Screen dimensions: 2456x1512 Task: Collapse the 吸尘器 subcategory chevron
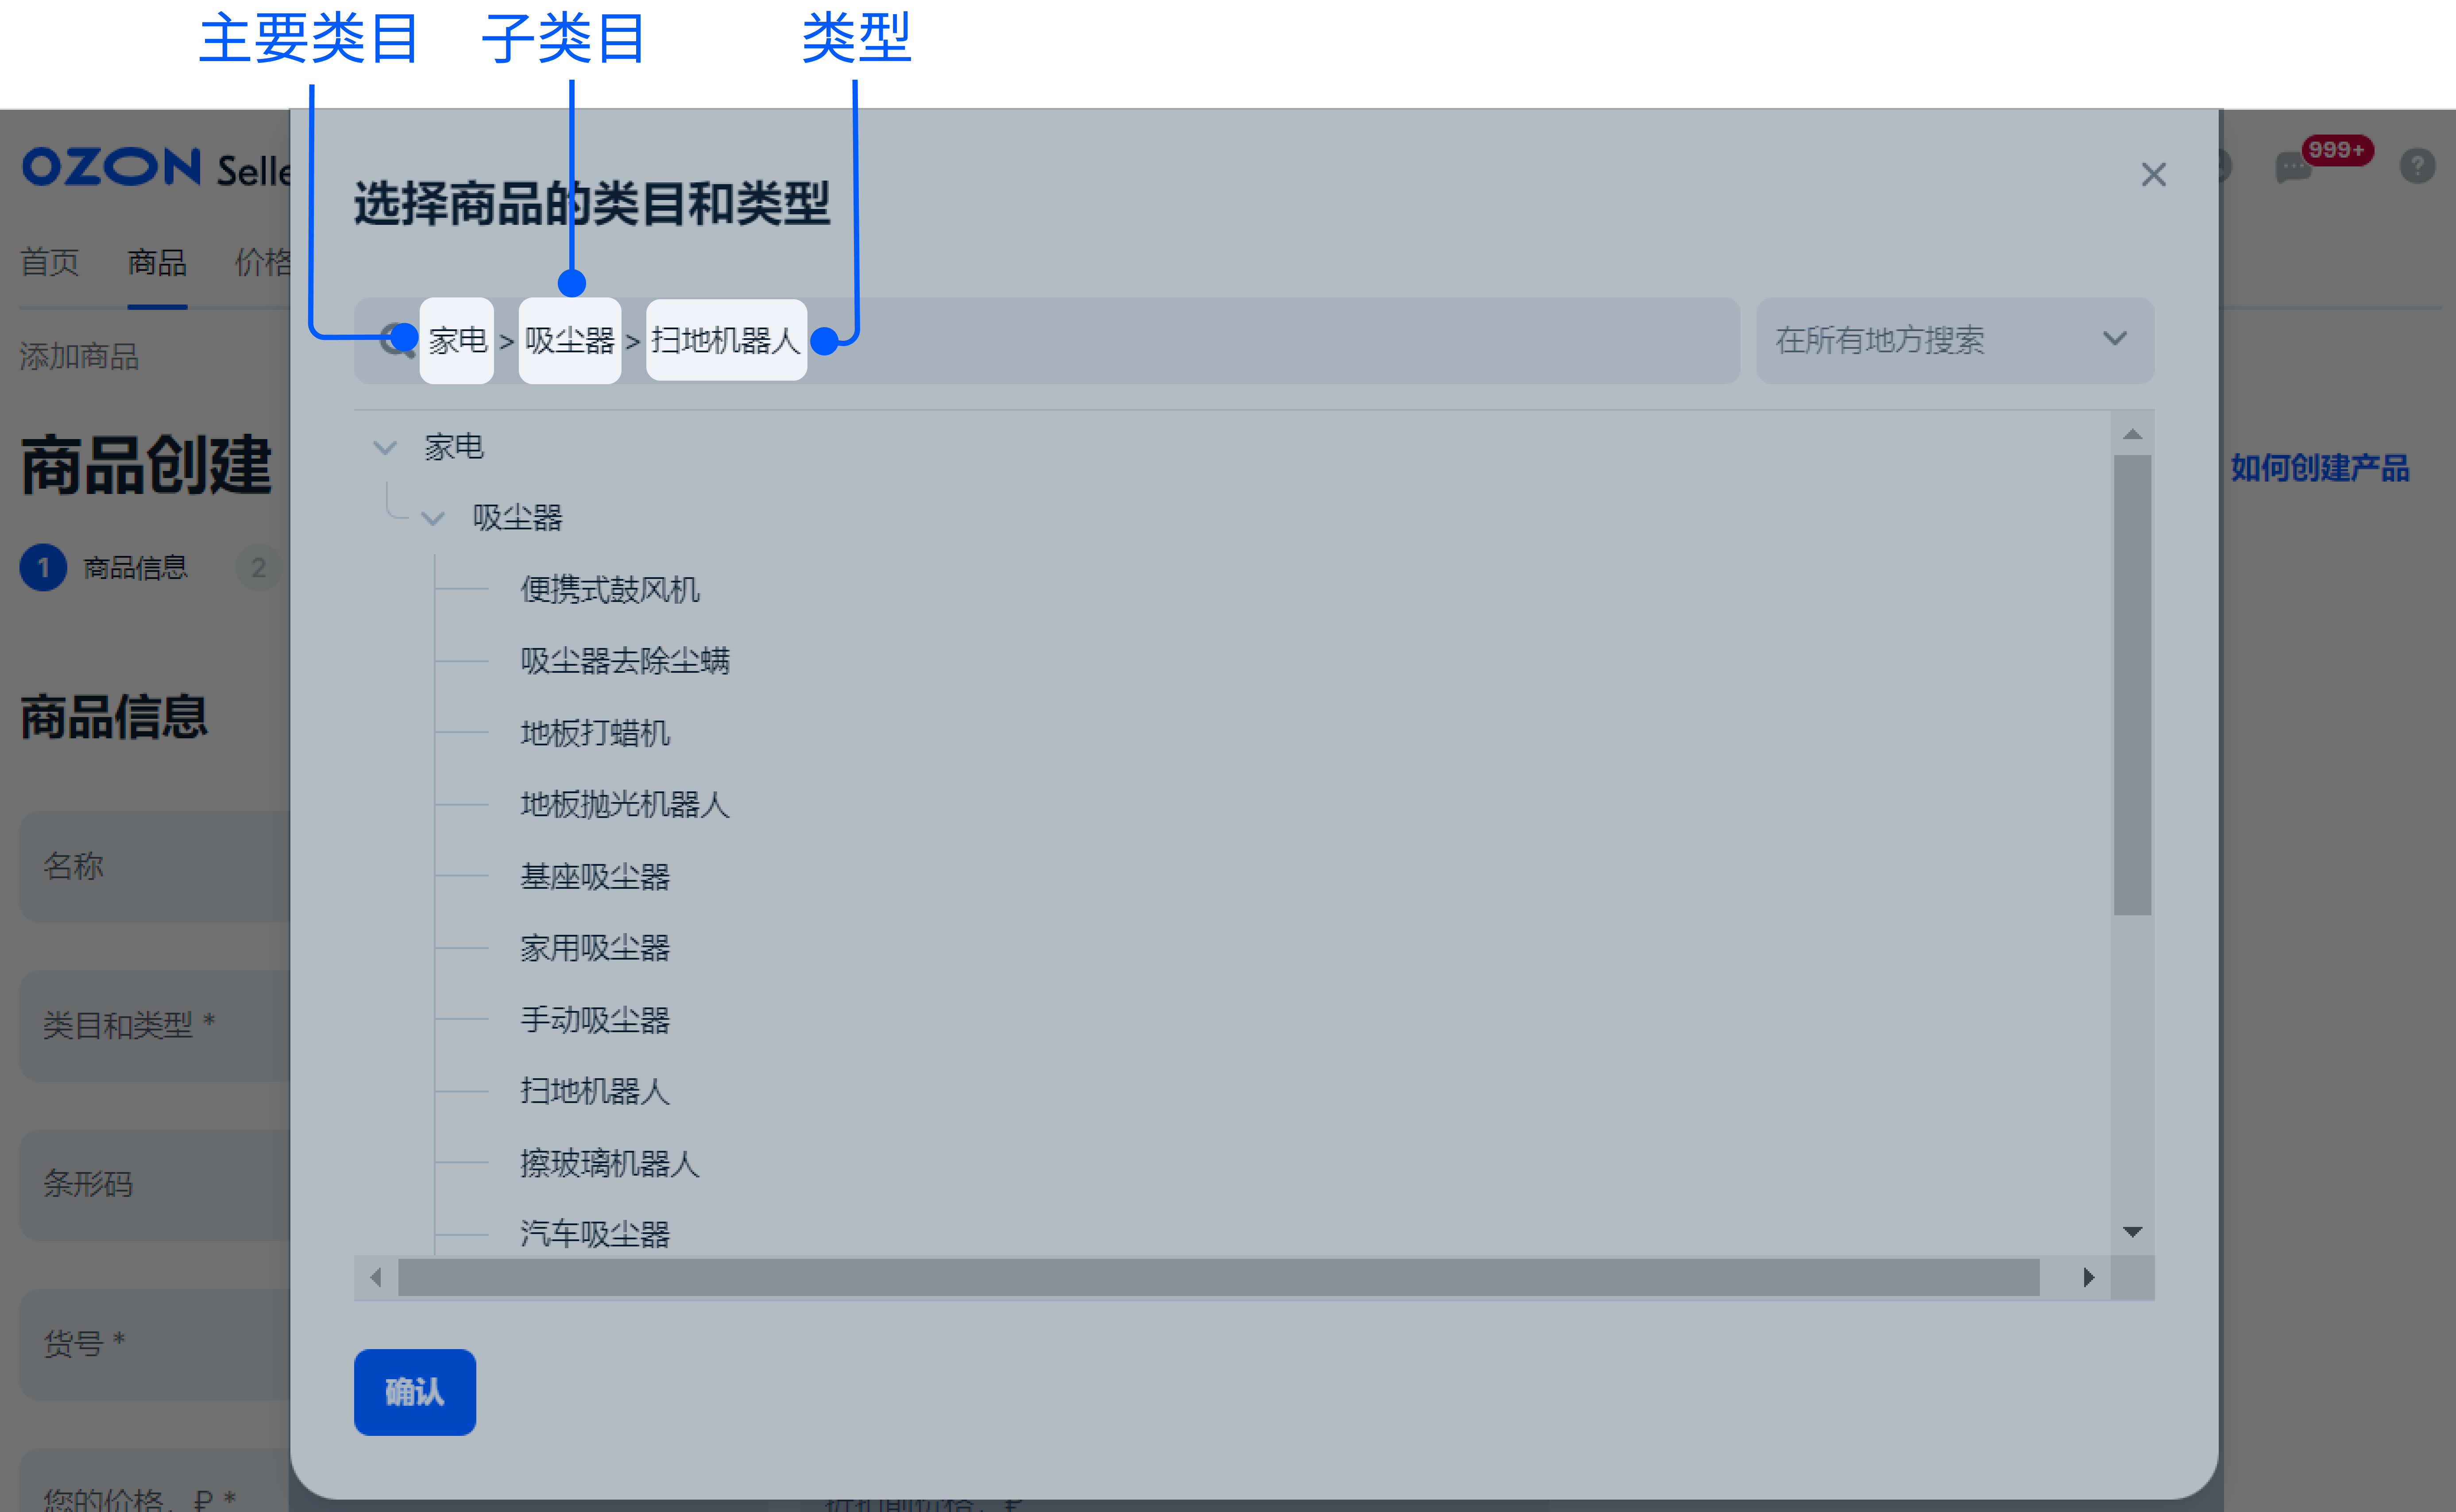pyautogui.click(x=433, y=518)
